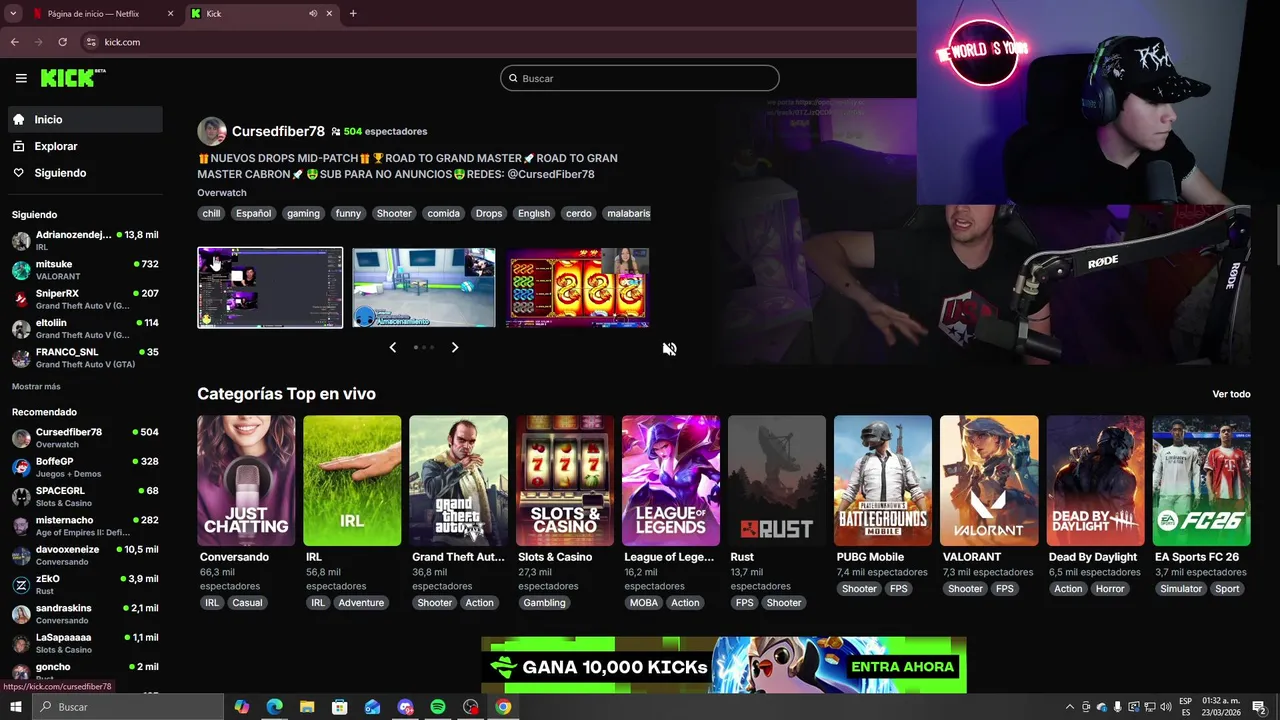Screen dimensions: 1280x720
Task: Open SniperRX channel in sidebar
Action: pyautogui.click(x=85, y=299)
